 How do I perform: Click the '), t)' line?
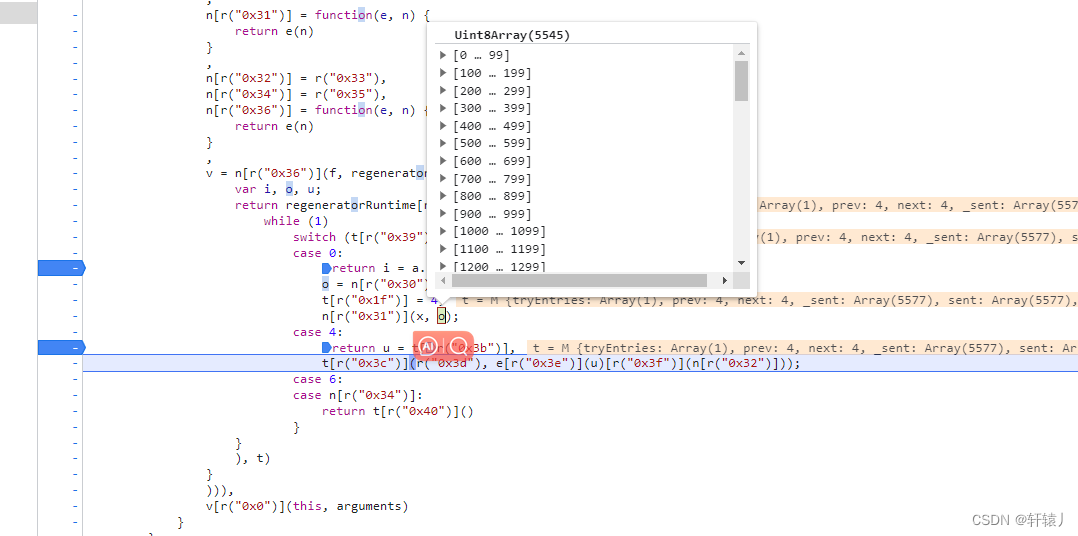[x=252, y=458]
